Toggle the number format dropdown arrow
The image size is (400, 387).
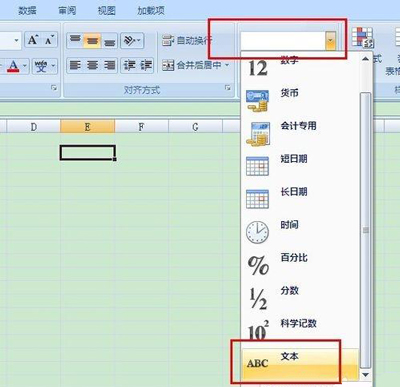[x=330, y=41]
